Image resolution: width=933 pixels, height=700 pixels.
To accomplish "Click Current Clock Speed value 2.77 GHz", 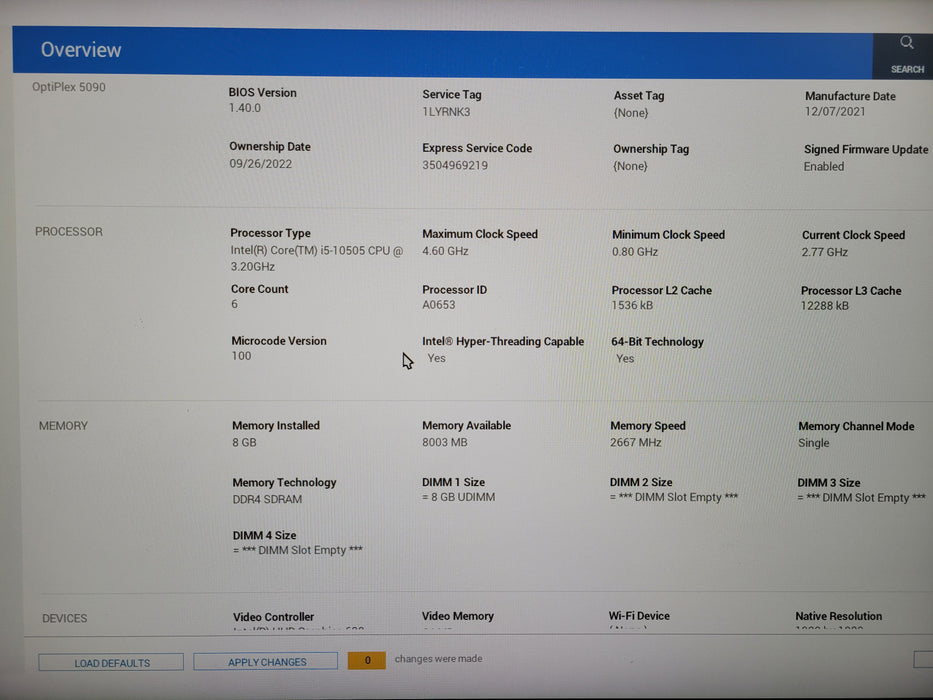I will (825, 252).
